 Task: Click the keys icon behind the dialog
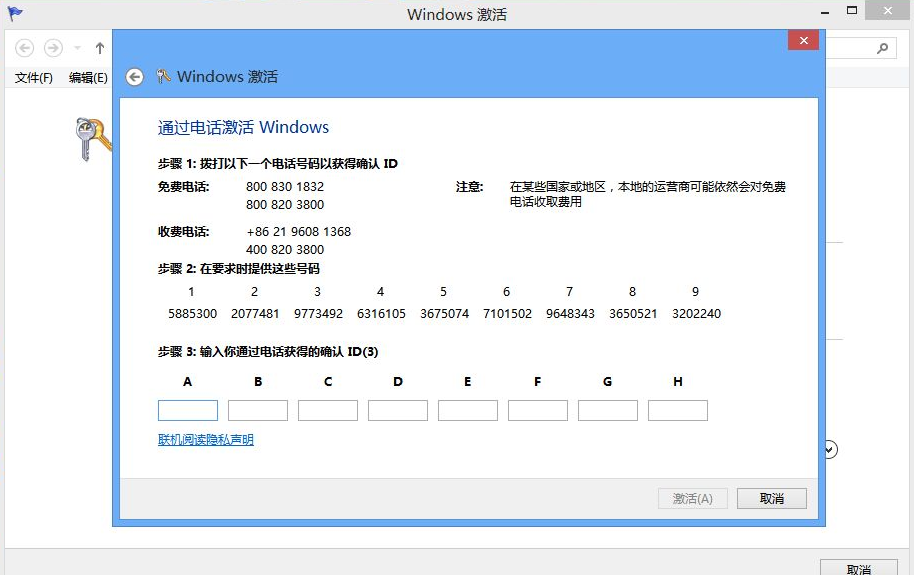click(x=95, y=138)
